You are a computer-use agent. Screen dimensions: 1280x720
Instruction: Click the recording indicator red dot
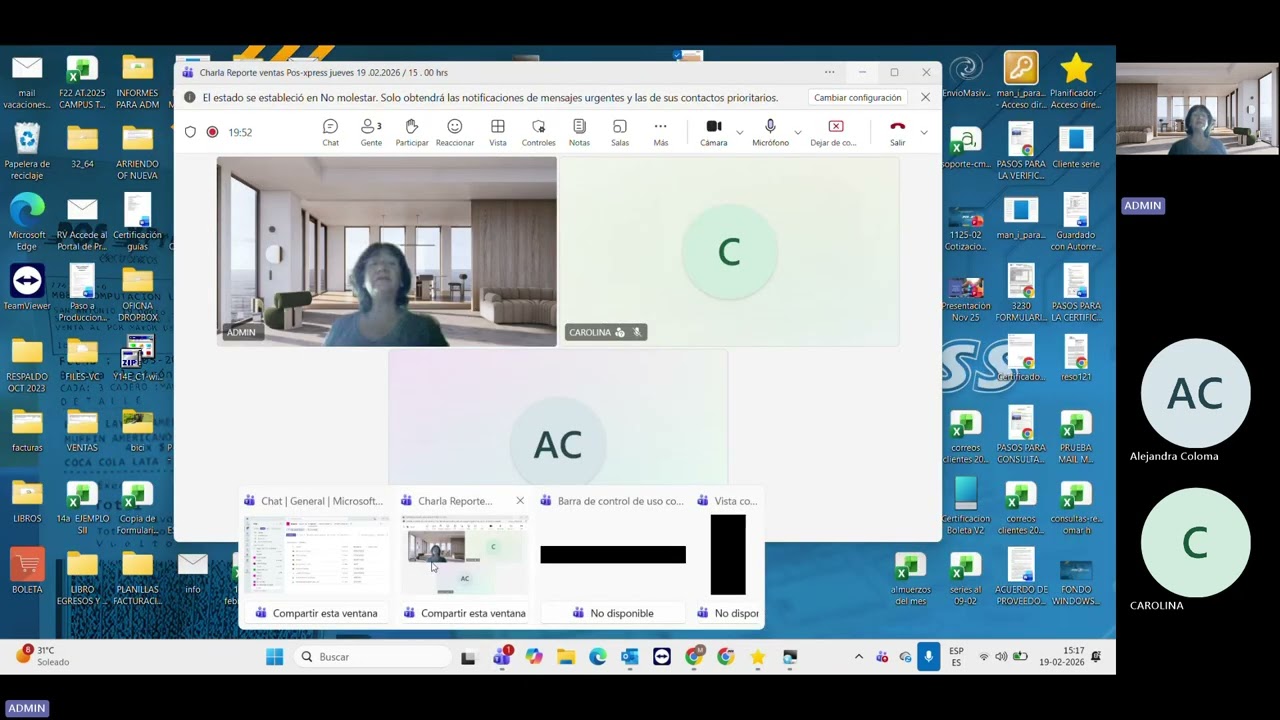point(212,132)
